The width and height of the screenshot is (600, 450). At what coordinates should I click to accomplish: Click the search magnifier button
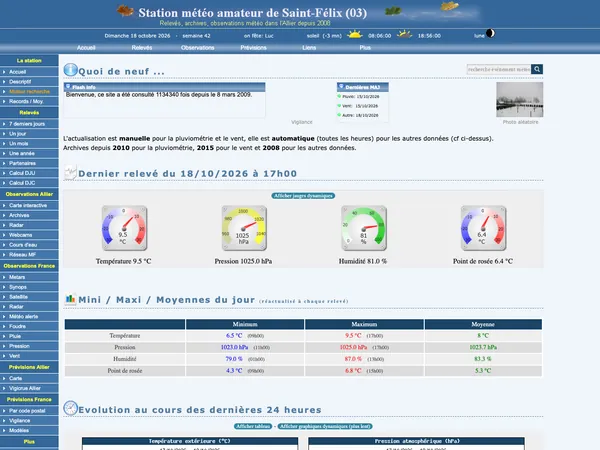pos(537,69)
